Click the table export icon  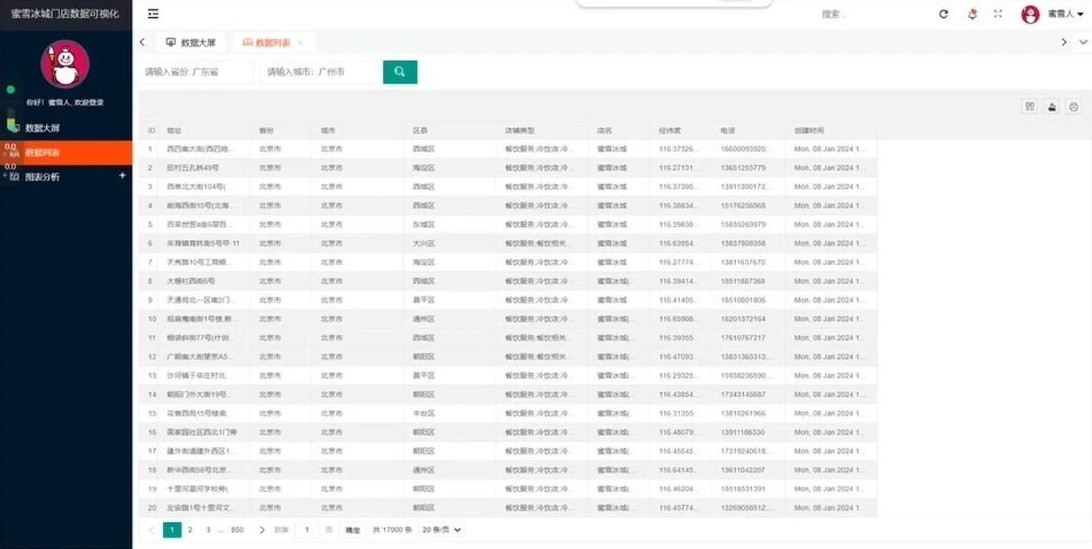[1052, 107]
